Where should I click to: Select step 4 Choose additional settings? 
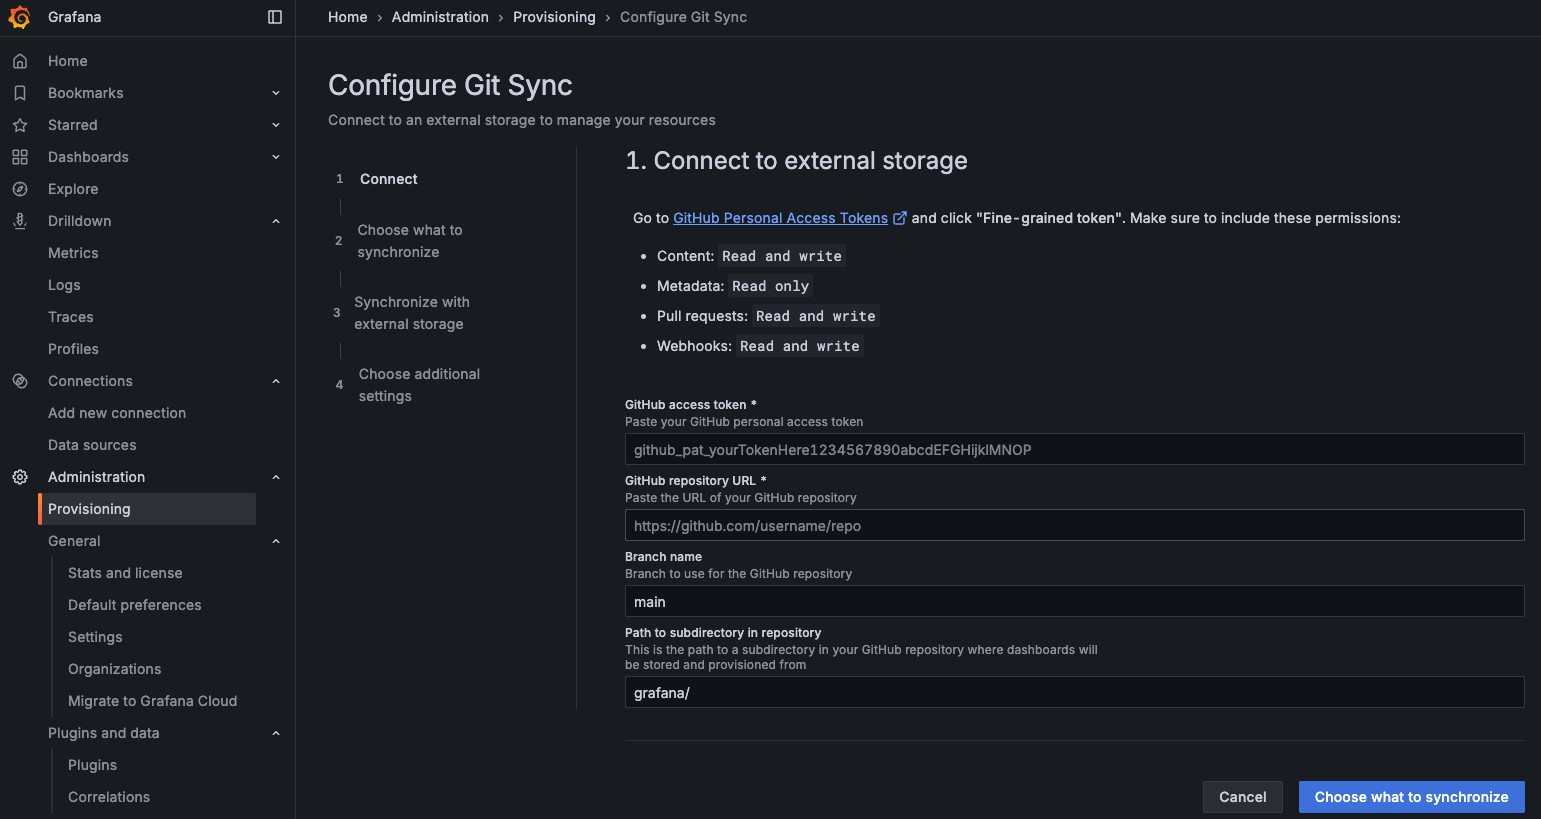pyautogui.click(x=419, y=385)
